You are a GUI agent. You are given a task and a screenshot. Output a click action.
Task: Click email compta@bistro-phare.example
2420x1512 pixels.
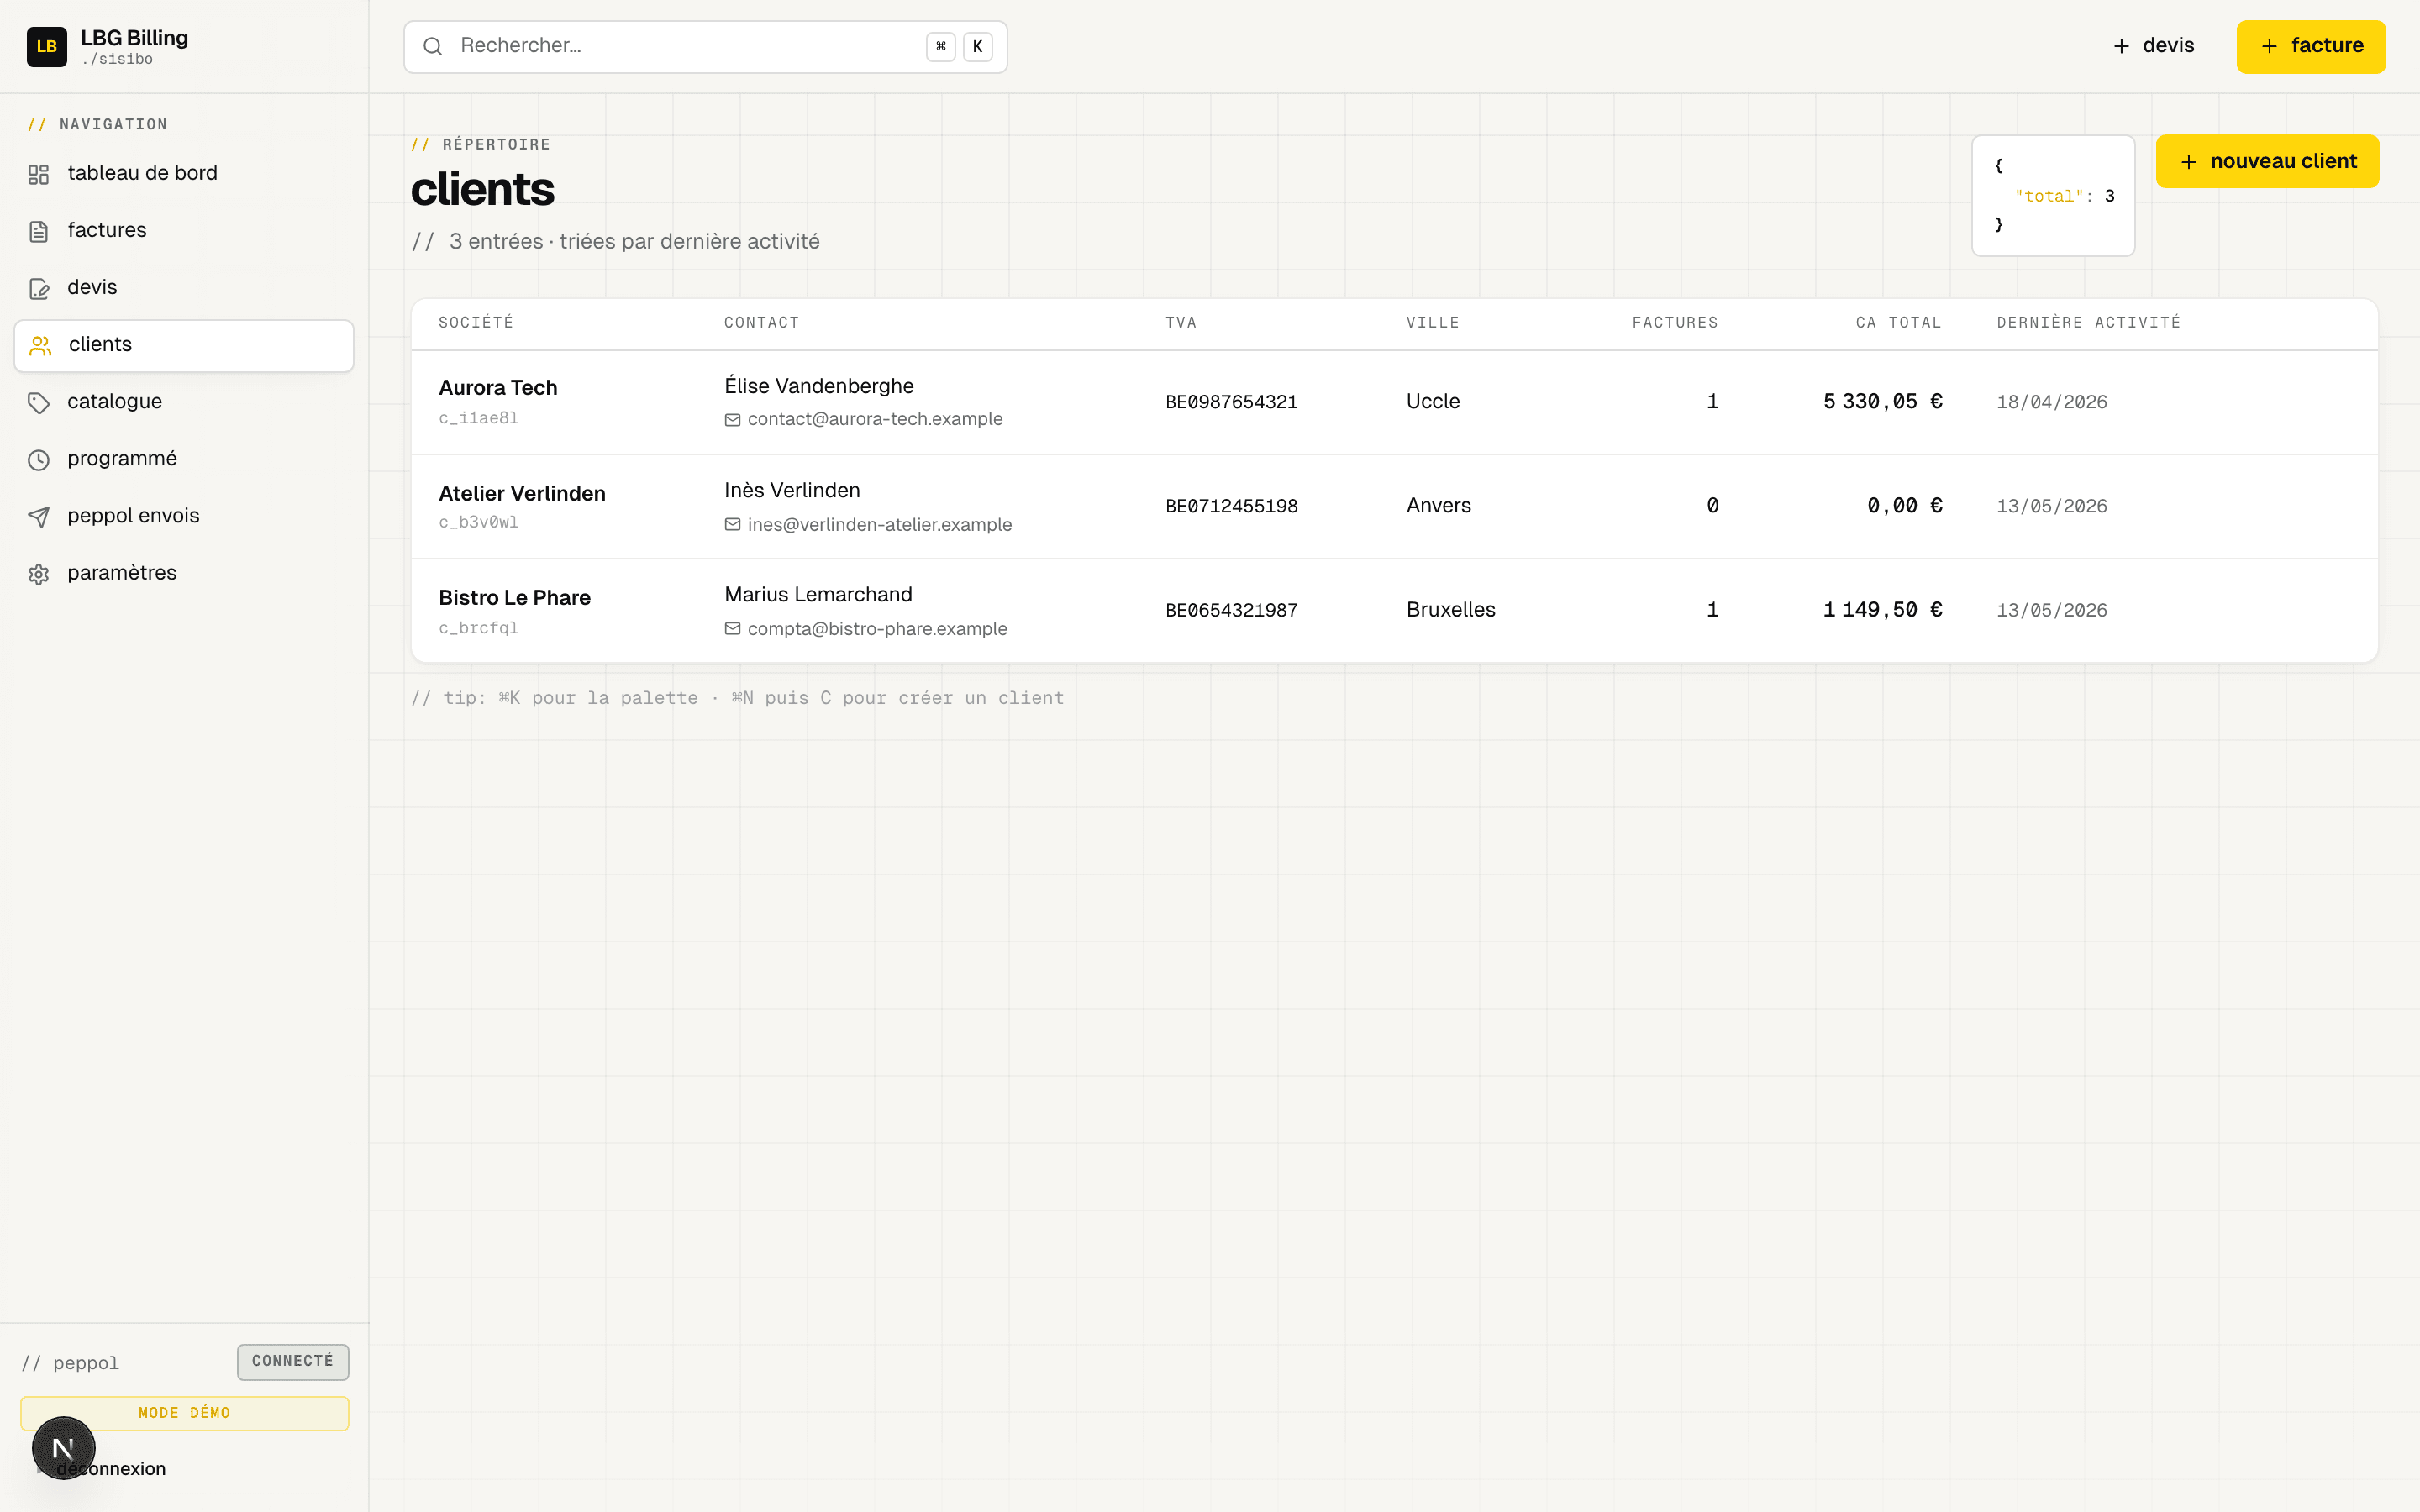(x=877, y=628)
